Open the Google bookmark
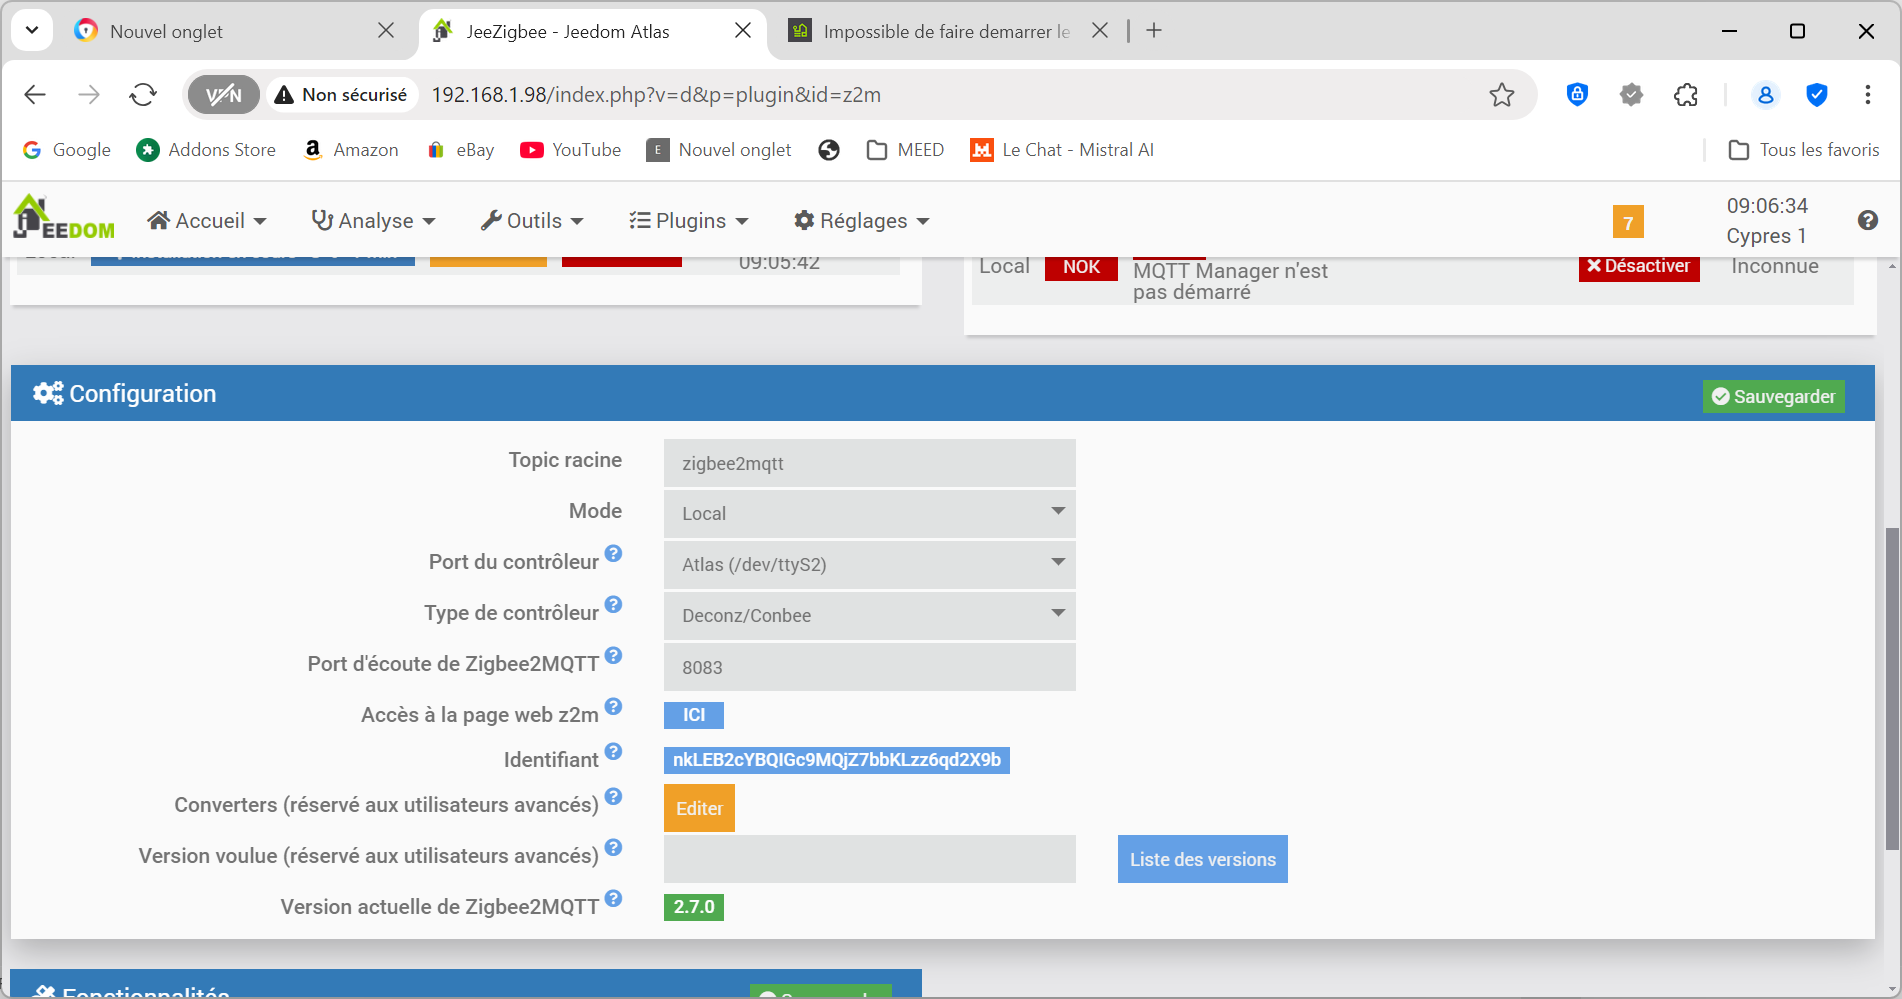This screenshot has height=999, width=1902. point(67,150)
